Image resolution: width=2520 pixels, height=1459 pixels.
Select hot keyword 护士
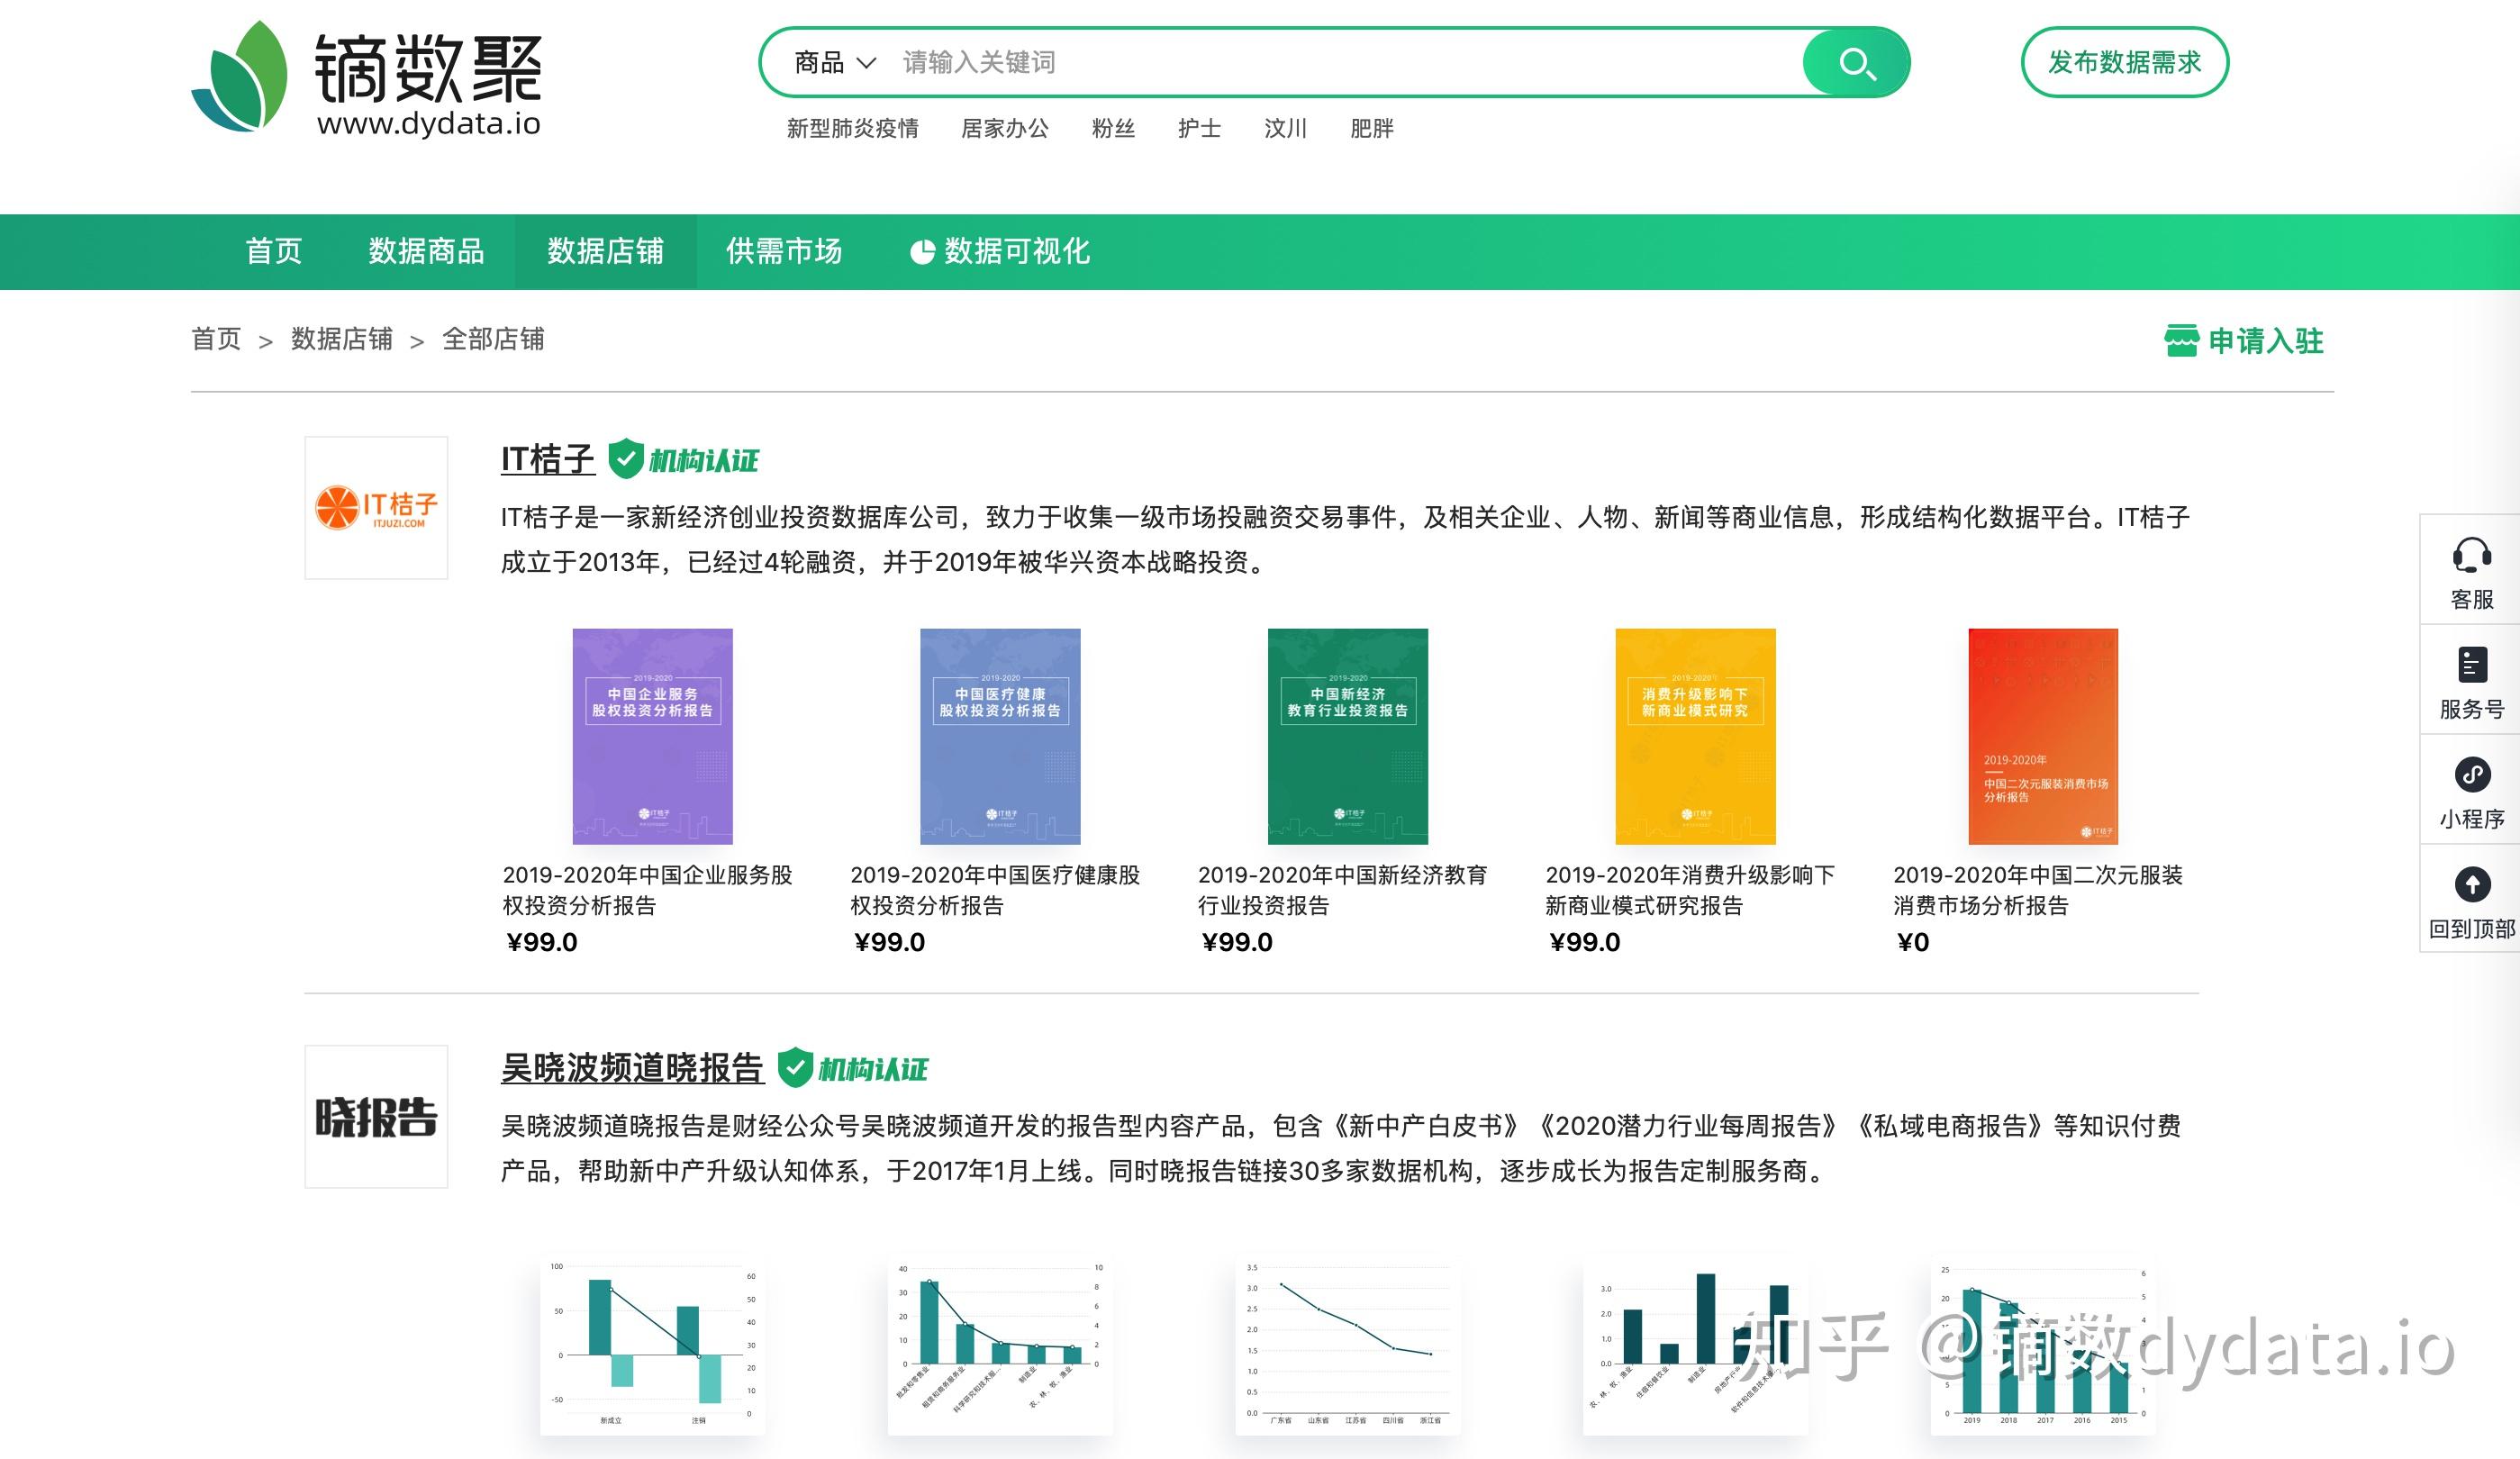click(1199, 129)
